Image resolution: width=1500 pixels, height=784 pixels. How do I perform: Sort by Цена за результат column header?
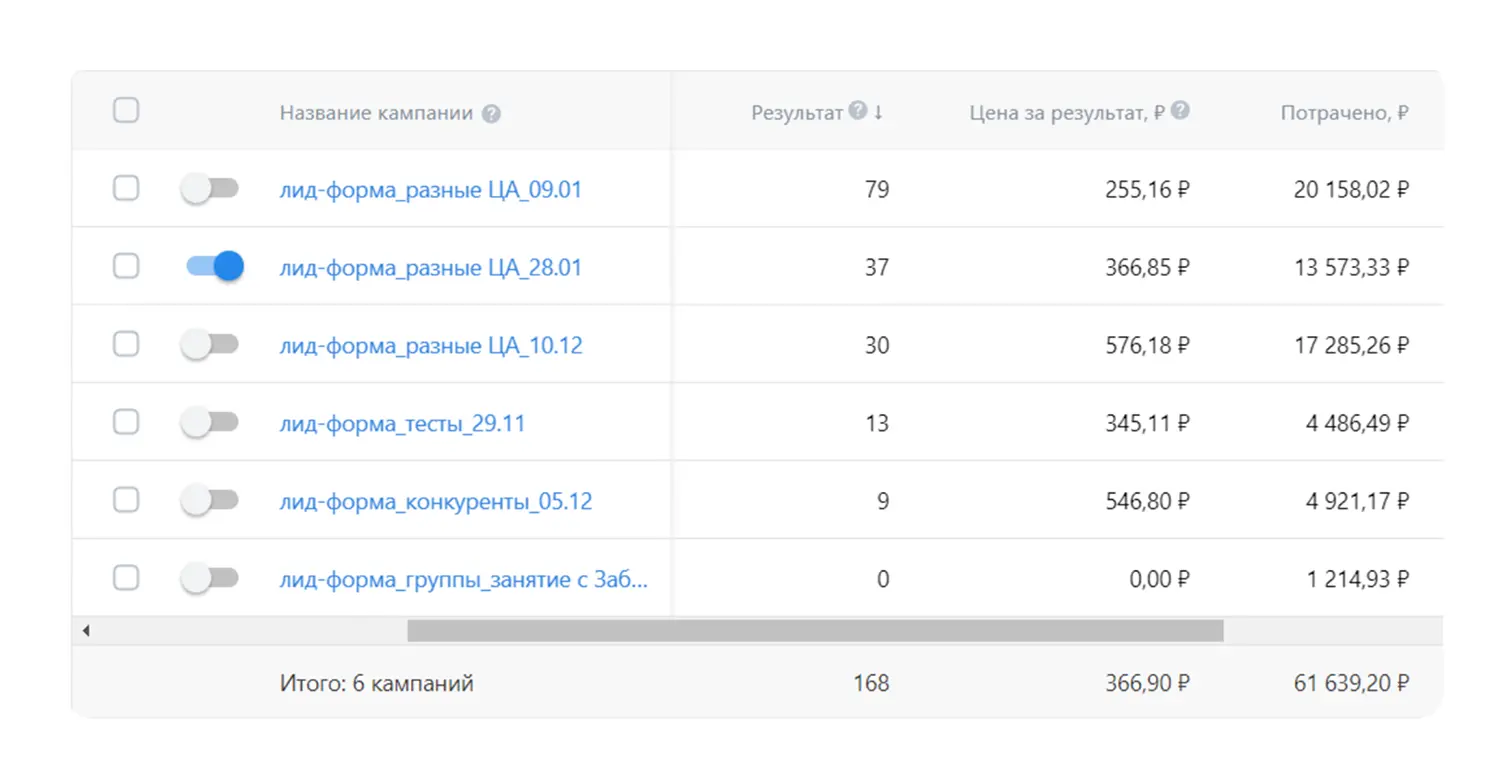click(x=1067, y=113)
